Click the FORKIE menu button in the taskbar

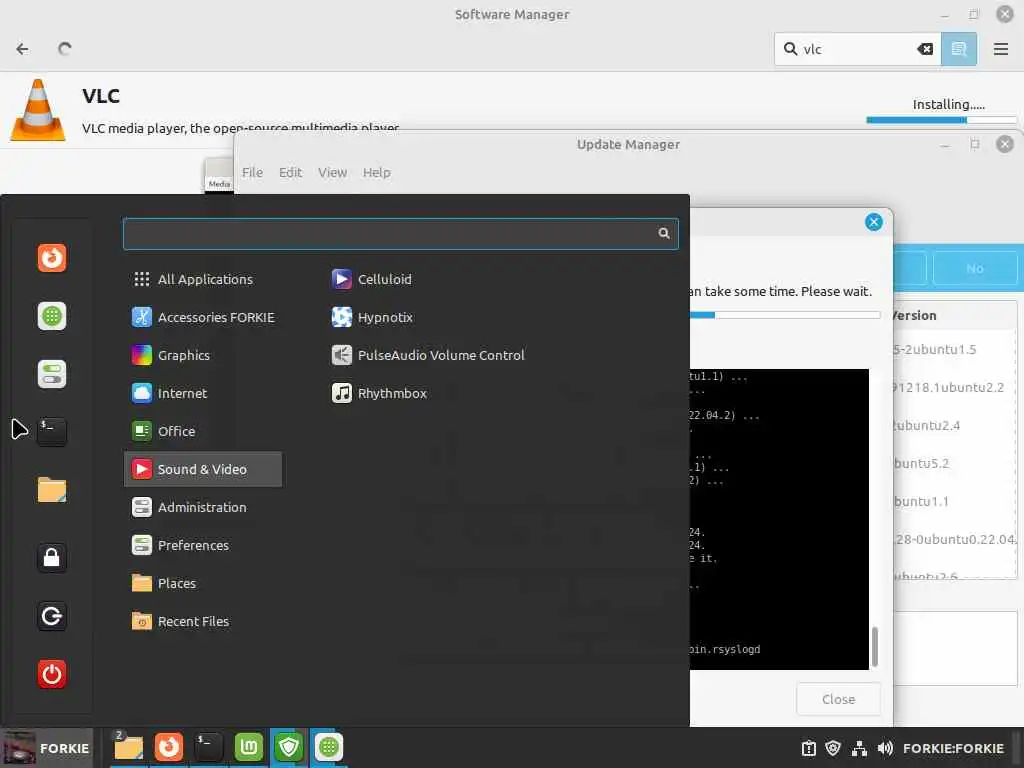click(46, 748)
